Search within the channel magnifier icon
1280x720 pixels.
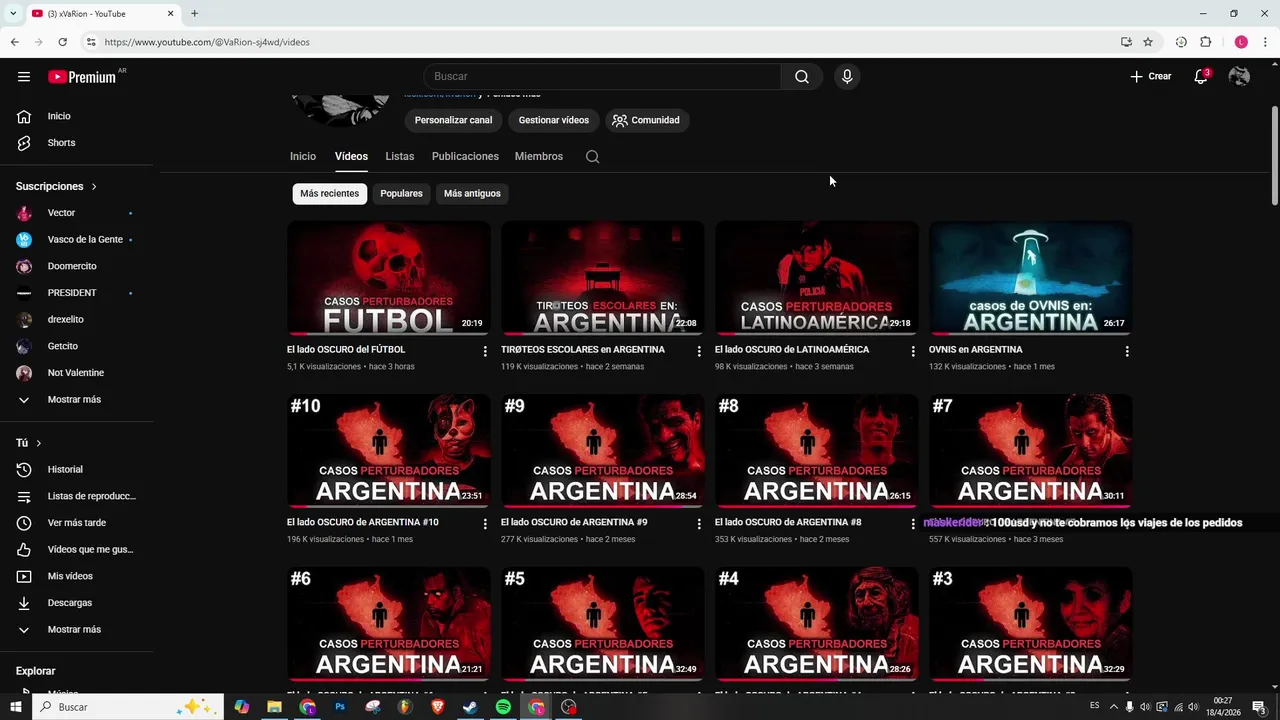(592, 157)
